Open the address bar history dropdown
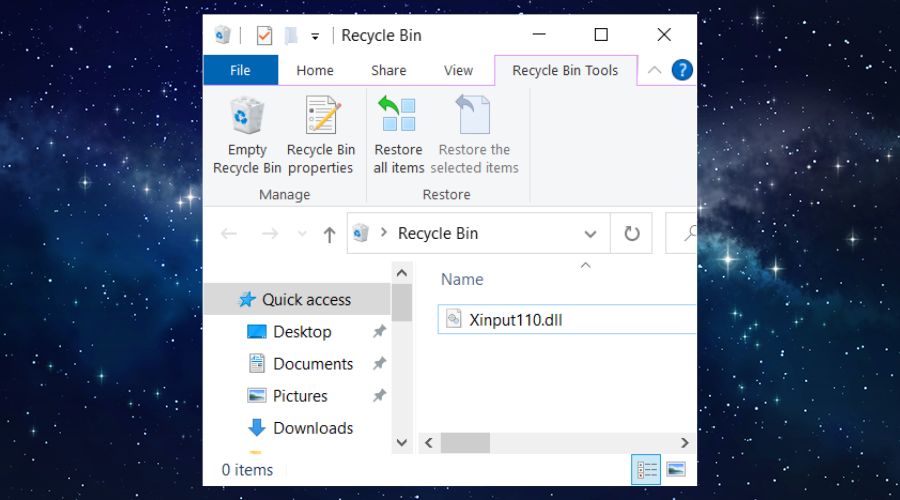Screen dimensions: 900x500 click(590, 234)
